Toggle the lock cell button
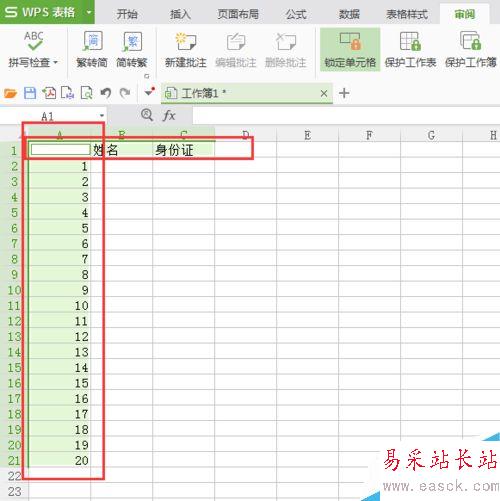The image size is (500, 501). pyautogui.click(x=350, y=49)
